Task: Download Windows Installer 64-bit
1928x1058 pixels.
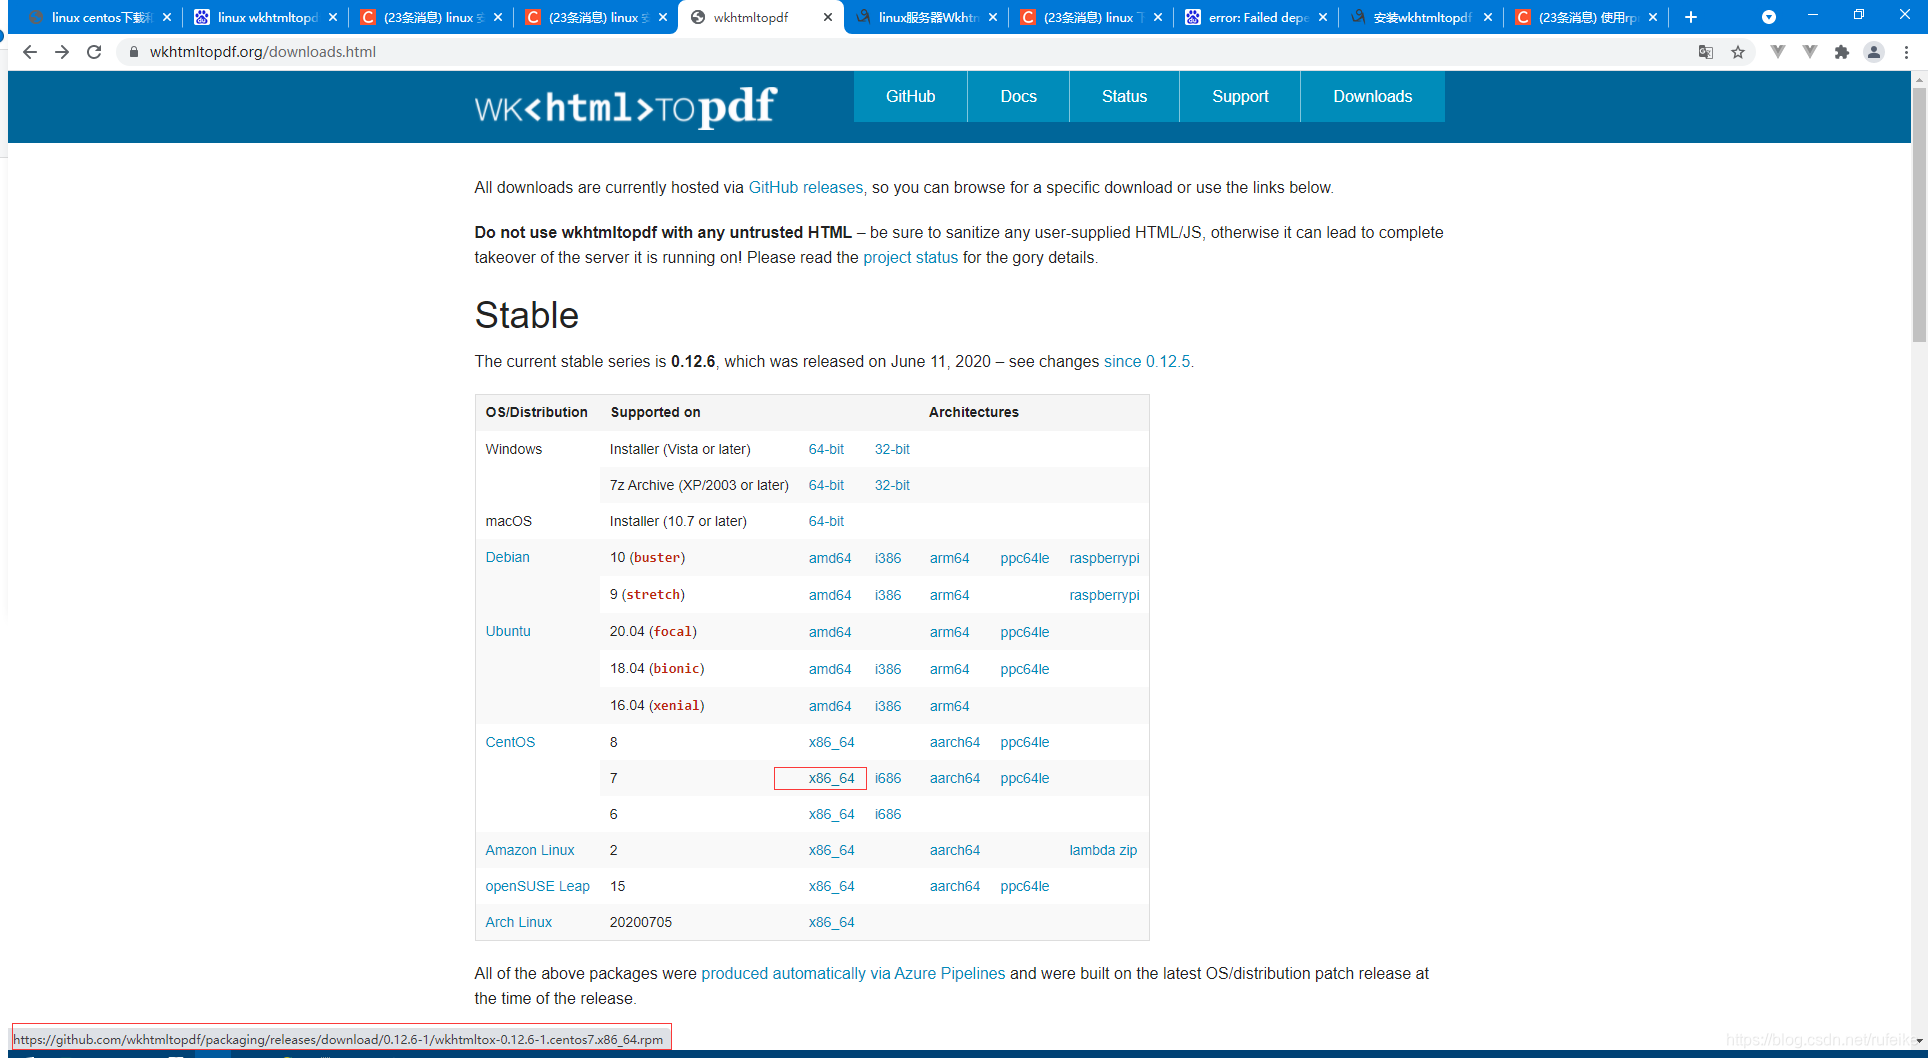Action: [826, 450]
